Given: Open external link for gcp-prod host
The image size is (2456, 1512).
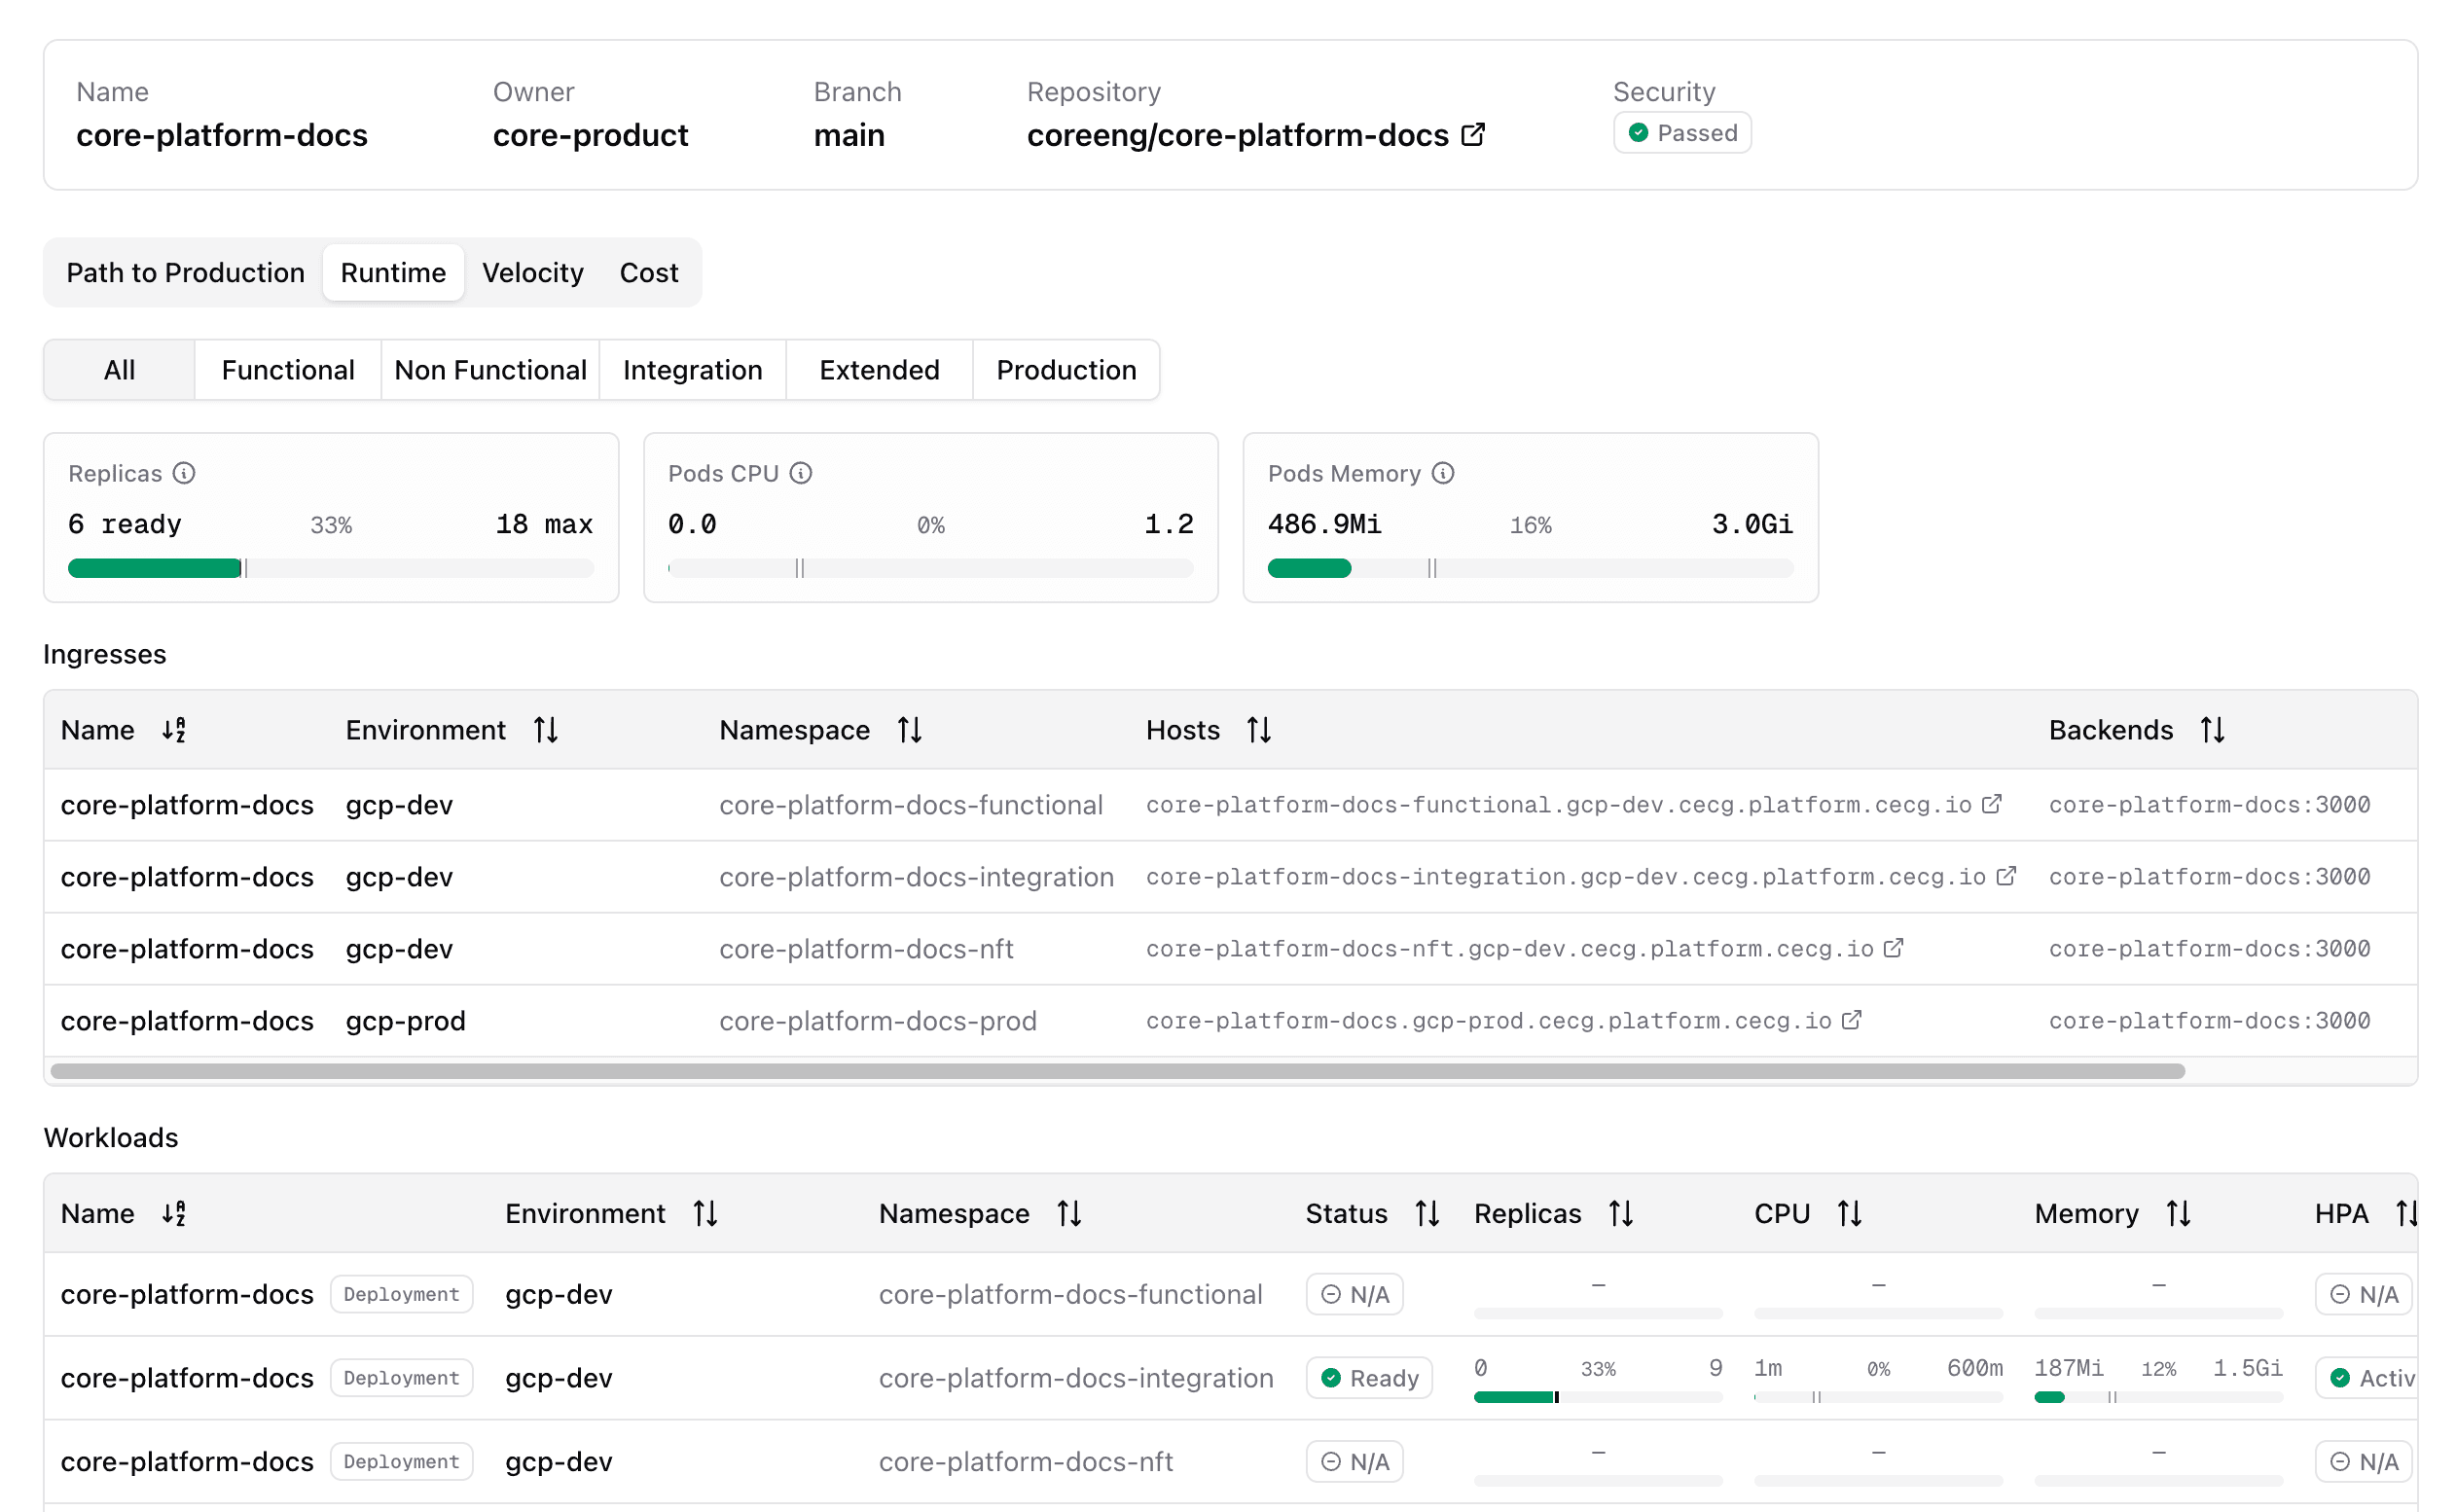Looking at the screenshot, I should (x=1852, y=1020).
